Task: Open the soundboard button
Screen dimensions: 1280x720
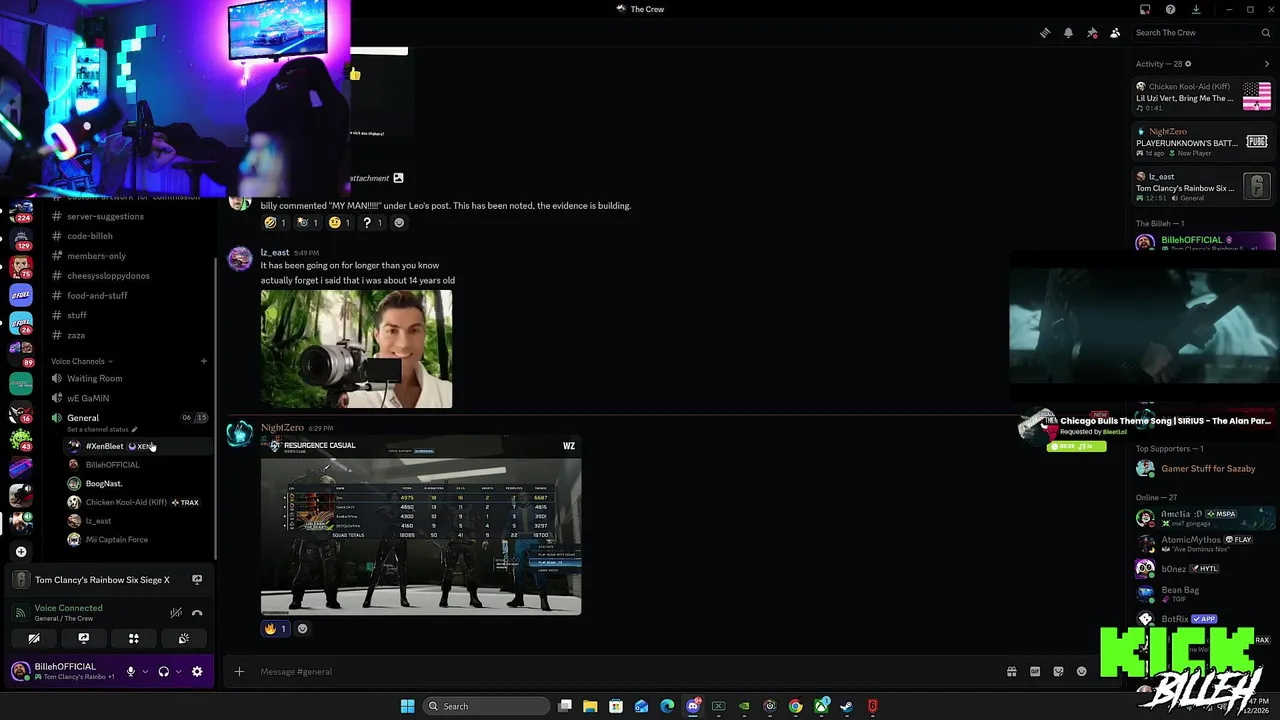Action: 184,638
